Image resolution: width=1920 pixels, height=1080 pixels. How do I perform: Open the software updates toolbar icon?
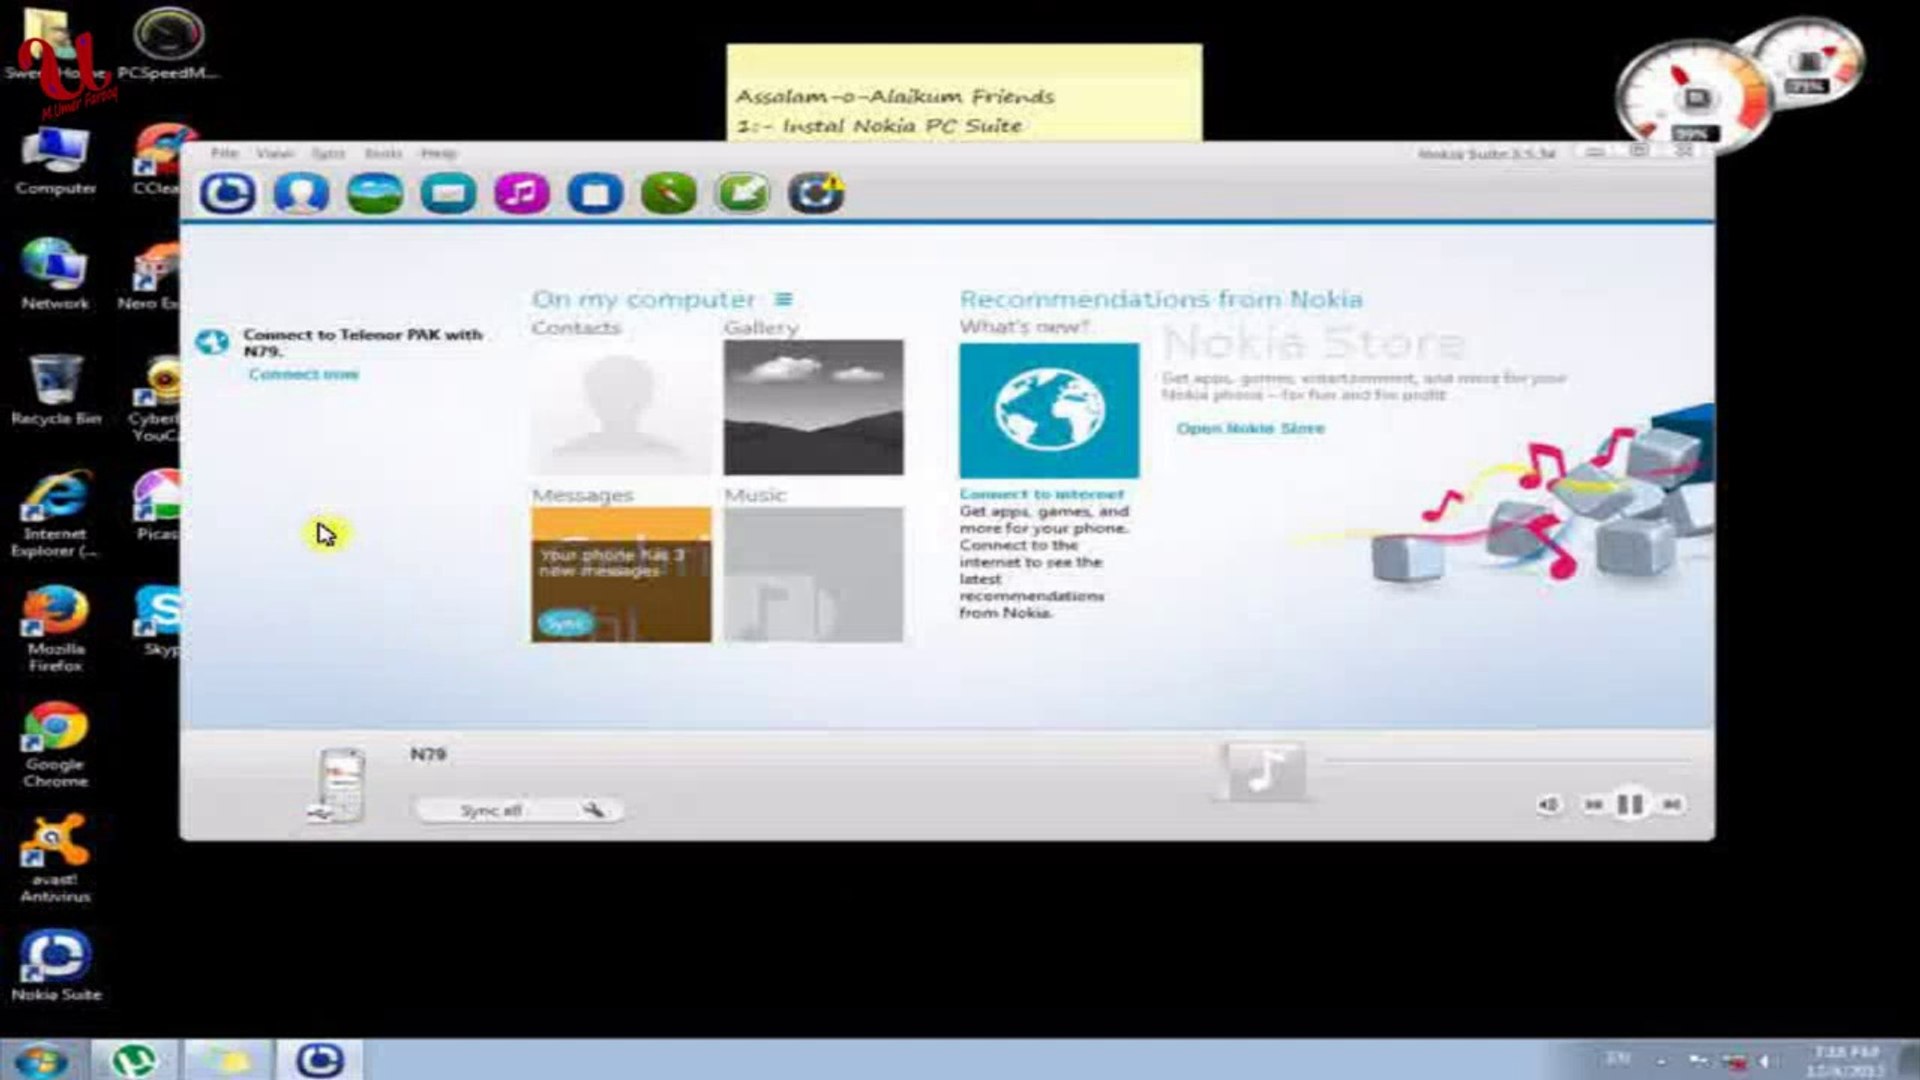tap(816, 193)
